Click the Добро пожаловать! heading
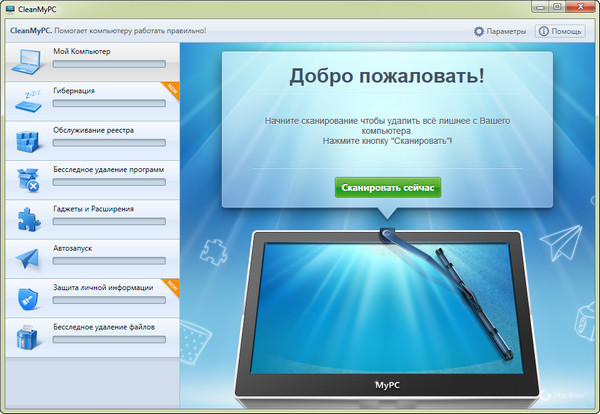 [x=387, y=76]
